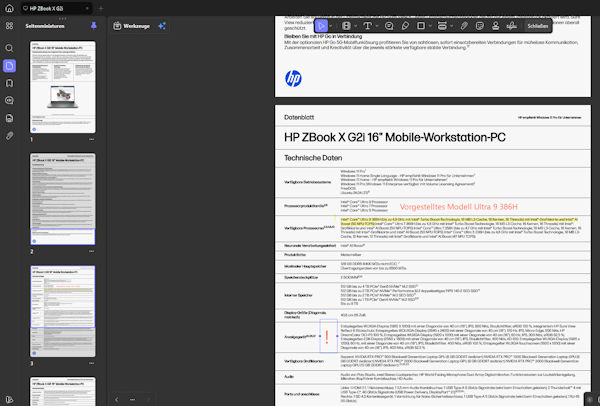Image resolution: width=600 pixels, height=406 pixels.
Task: Select page 1 thumbnail
Action: [63, 87]
